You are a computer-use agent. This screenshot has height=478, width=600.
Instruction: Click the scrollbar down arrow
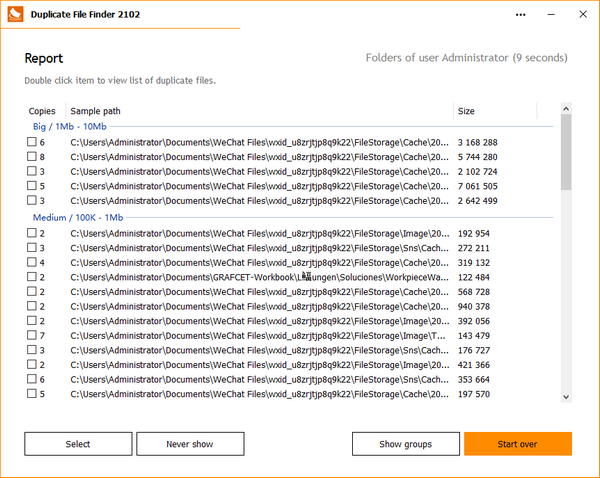click(x=566, y=397)
